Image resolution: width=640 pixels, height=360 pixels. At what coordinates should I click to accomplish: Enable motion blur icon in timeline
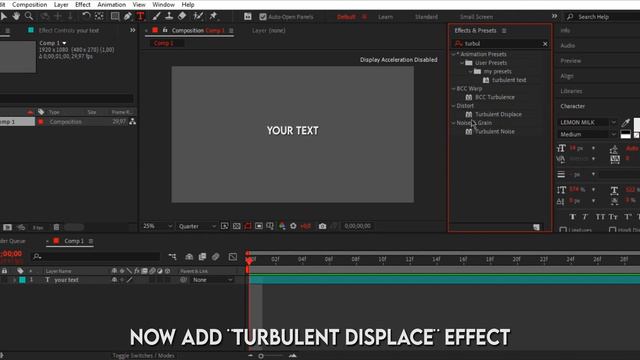click(x=216, y=256)
